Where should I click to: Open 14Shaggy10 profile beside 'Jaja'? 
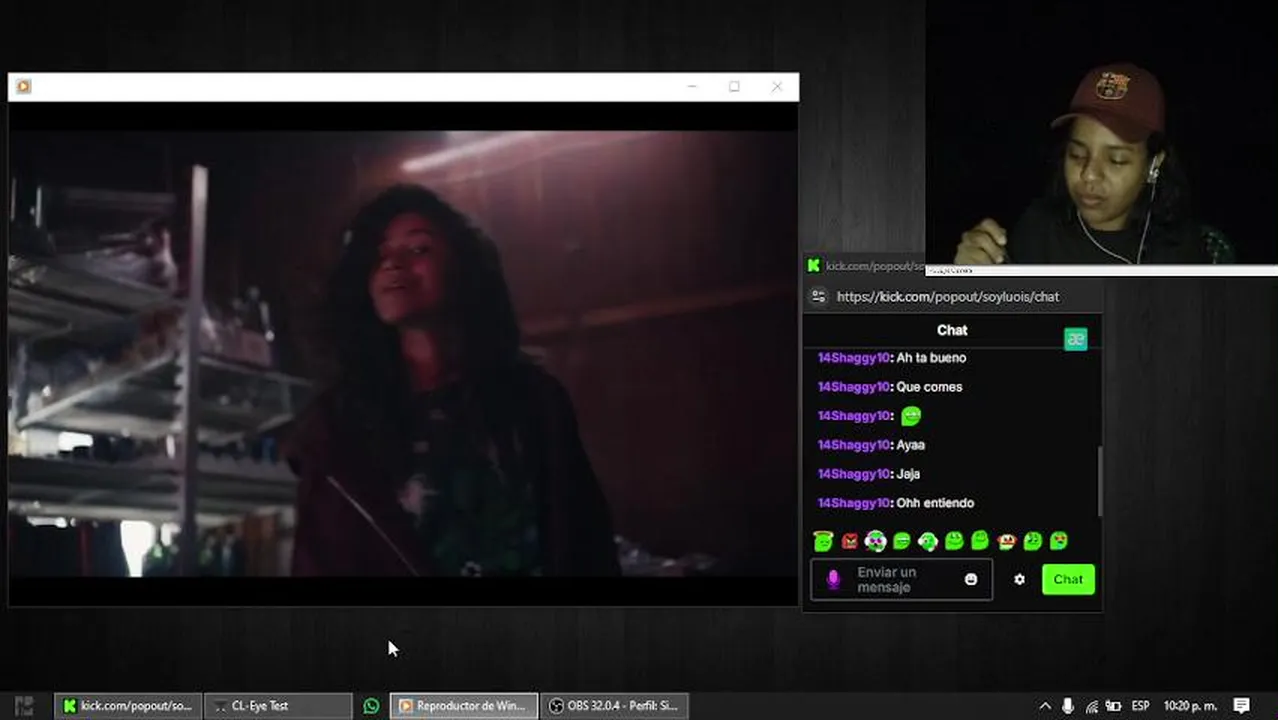click(854, 474)
